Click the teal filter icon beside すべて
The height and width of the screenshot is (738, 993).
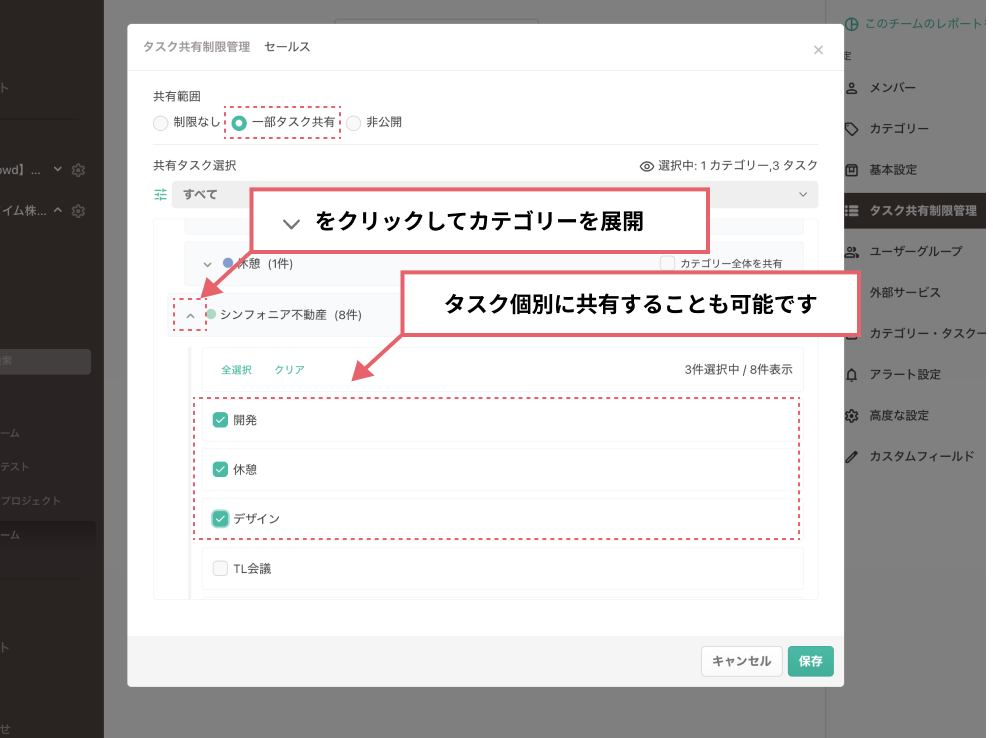pyautogui.click(x=159, y=194)
